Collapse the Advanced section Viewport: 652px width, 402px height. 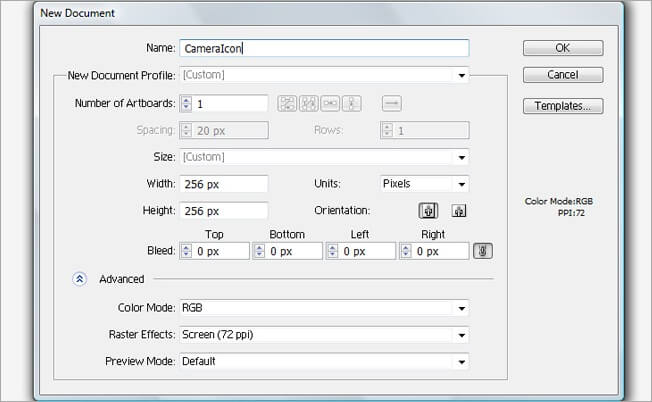pyautogui.click(x=80, y=279)
